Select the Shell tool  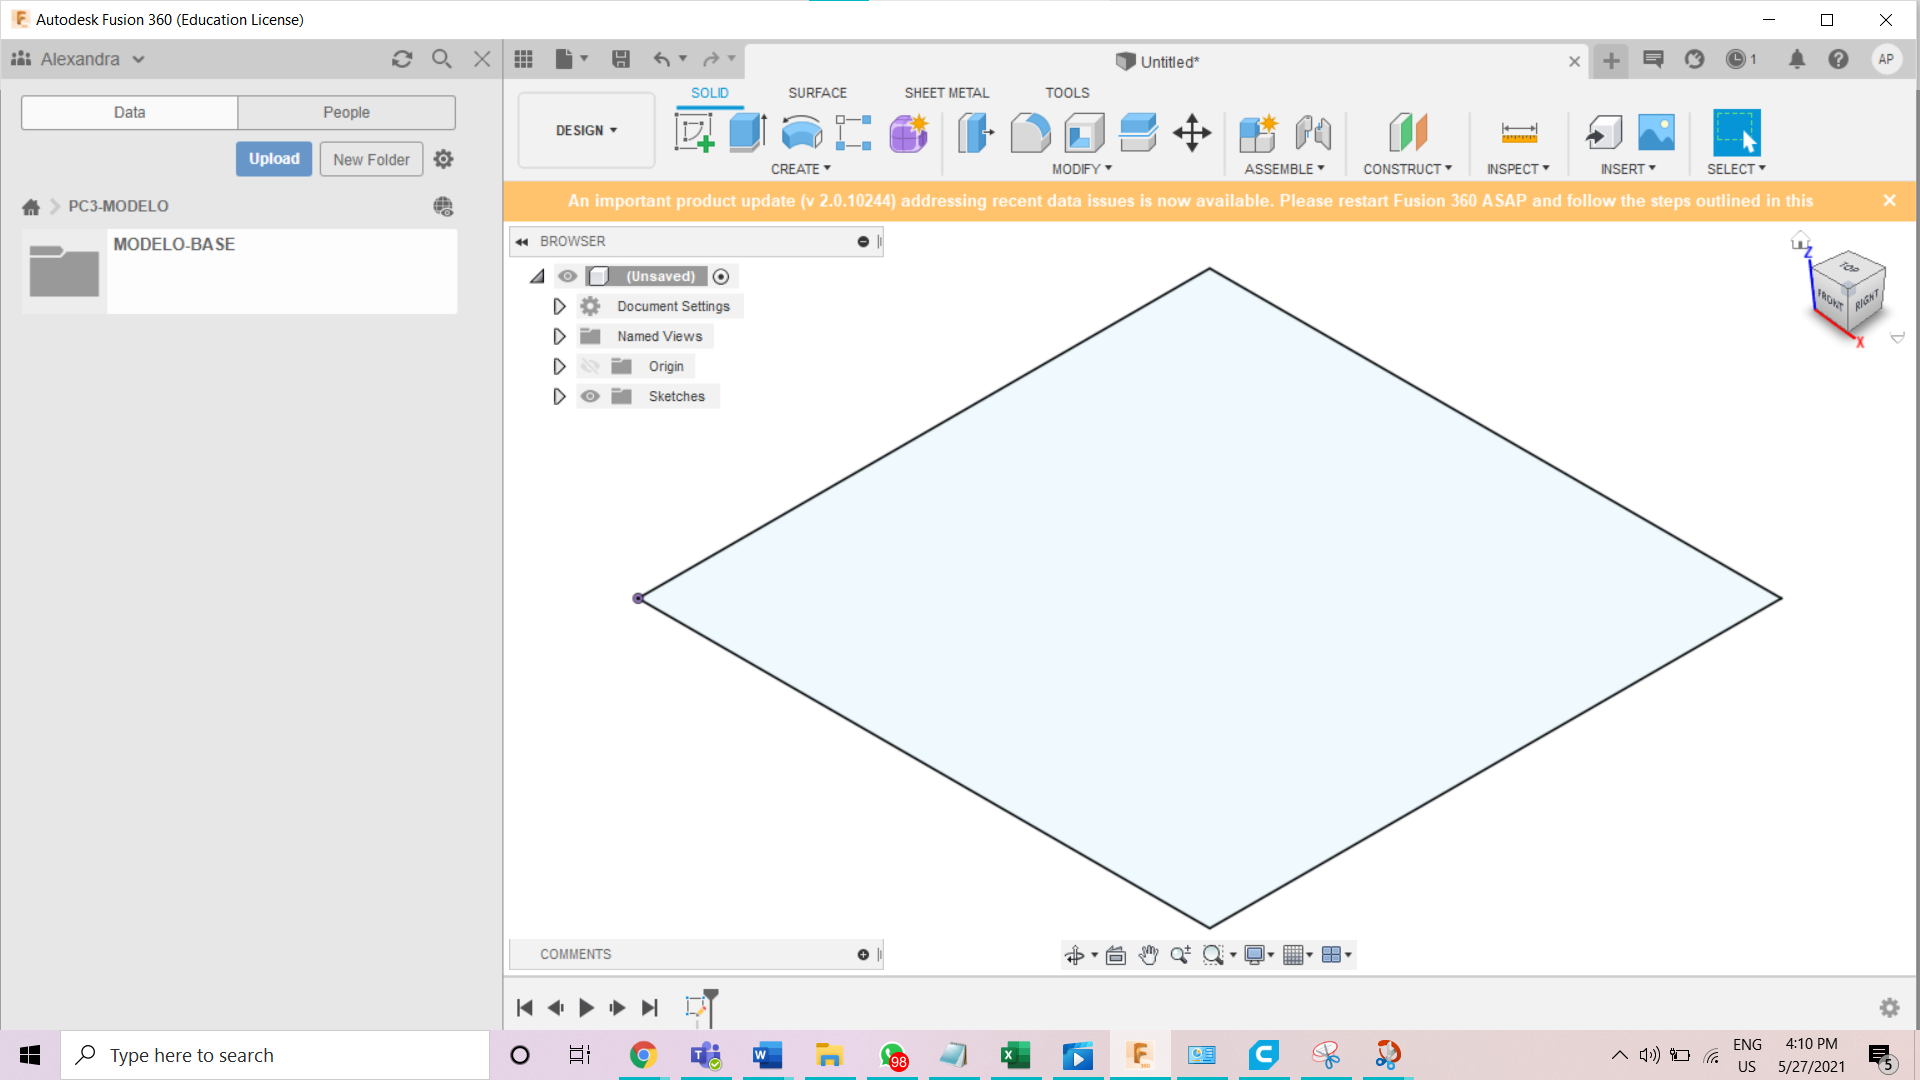click(1084, 132)
